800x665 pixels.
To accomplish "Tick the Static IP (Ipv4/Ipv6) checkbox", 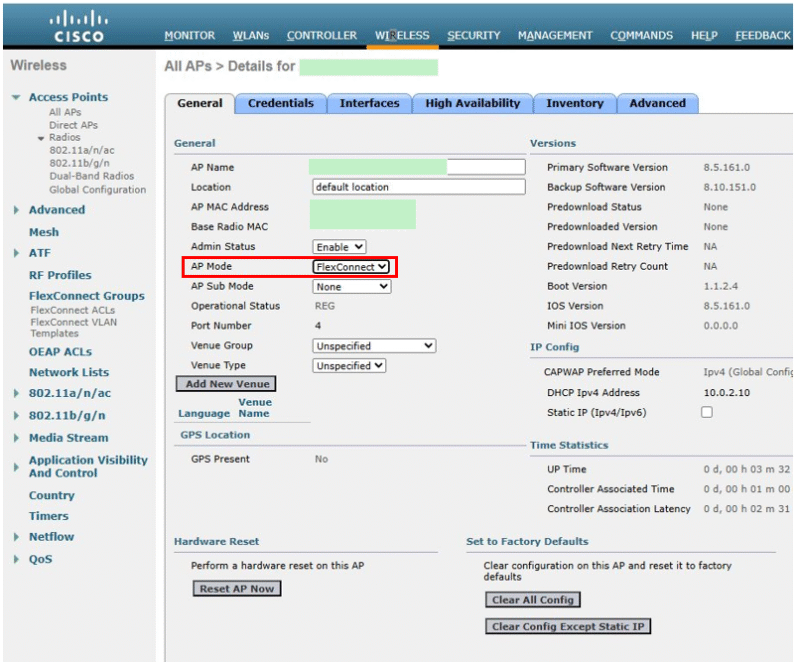I will (x=707, y=412).
